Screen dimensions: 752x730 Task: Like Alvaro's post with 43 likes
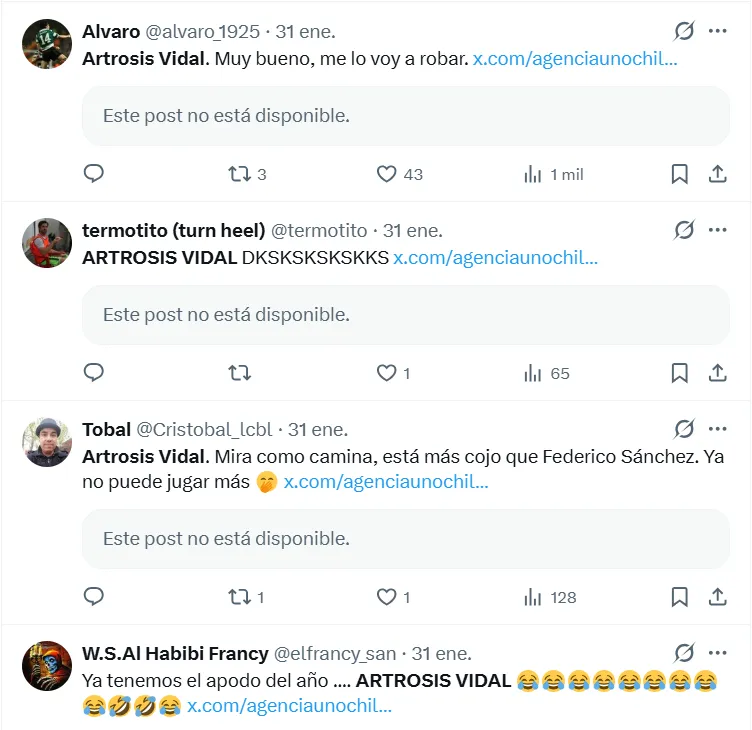[x=387, y=174]
